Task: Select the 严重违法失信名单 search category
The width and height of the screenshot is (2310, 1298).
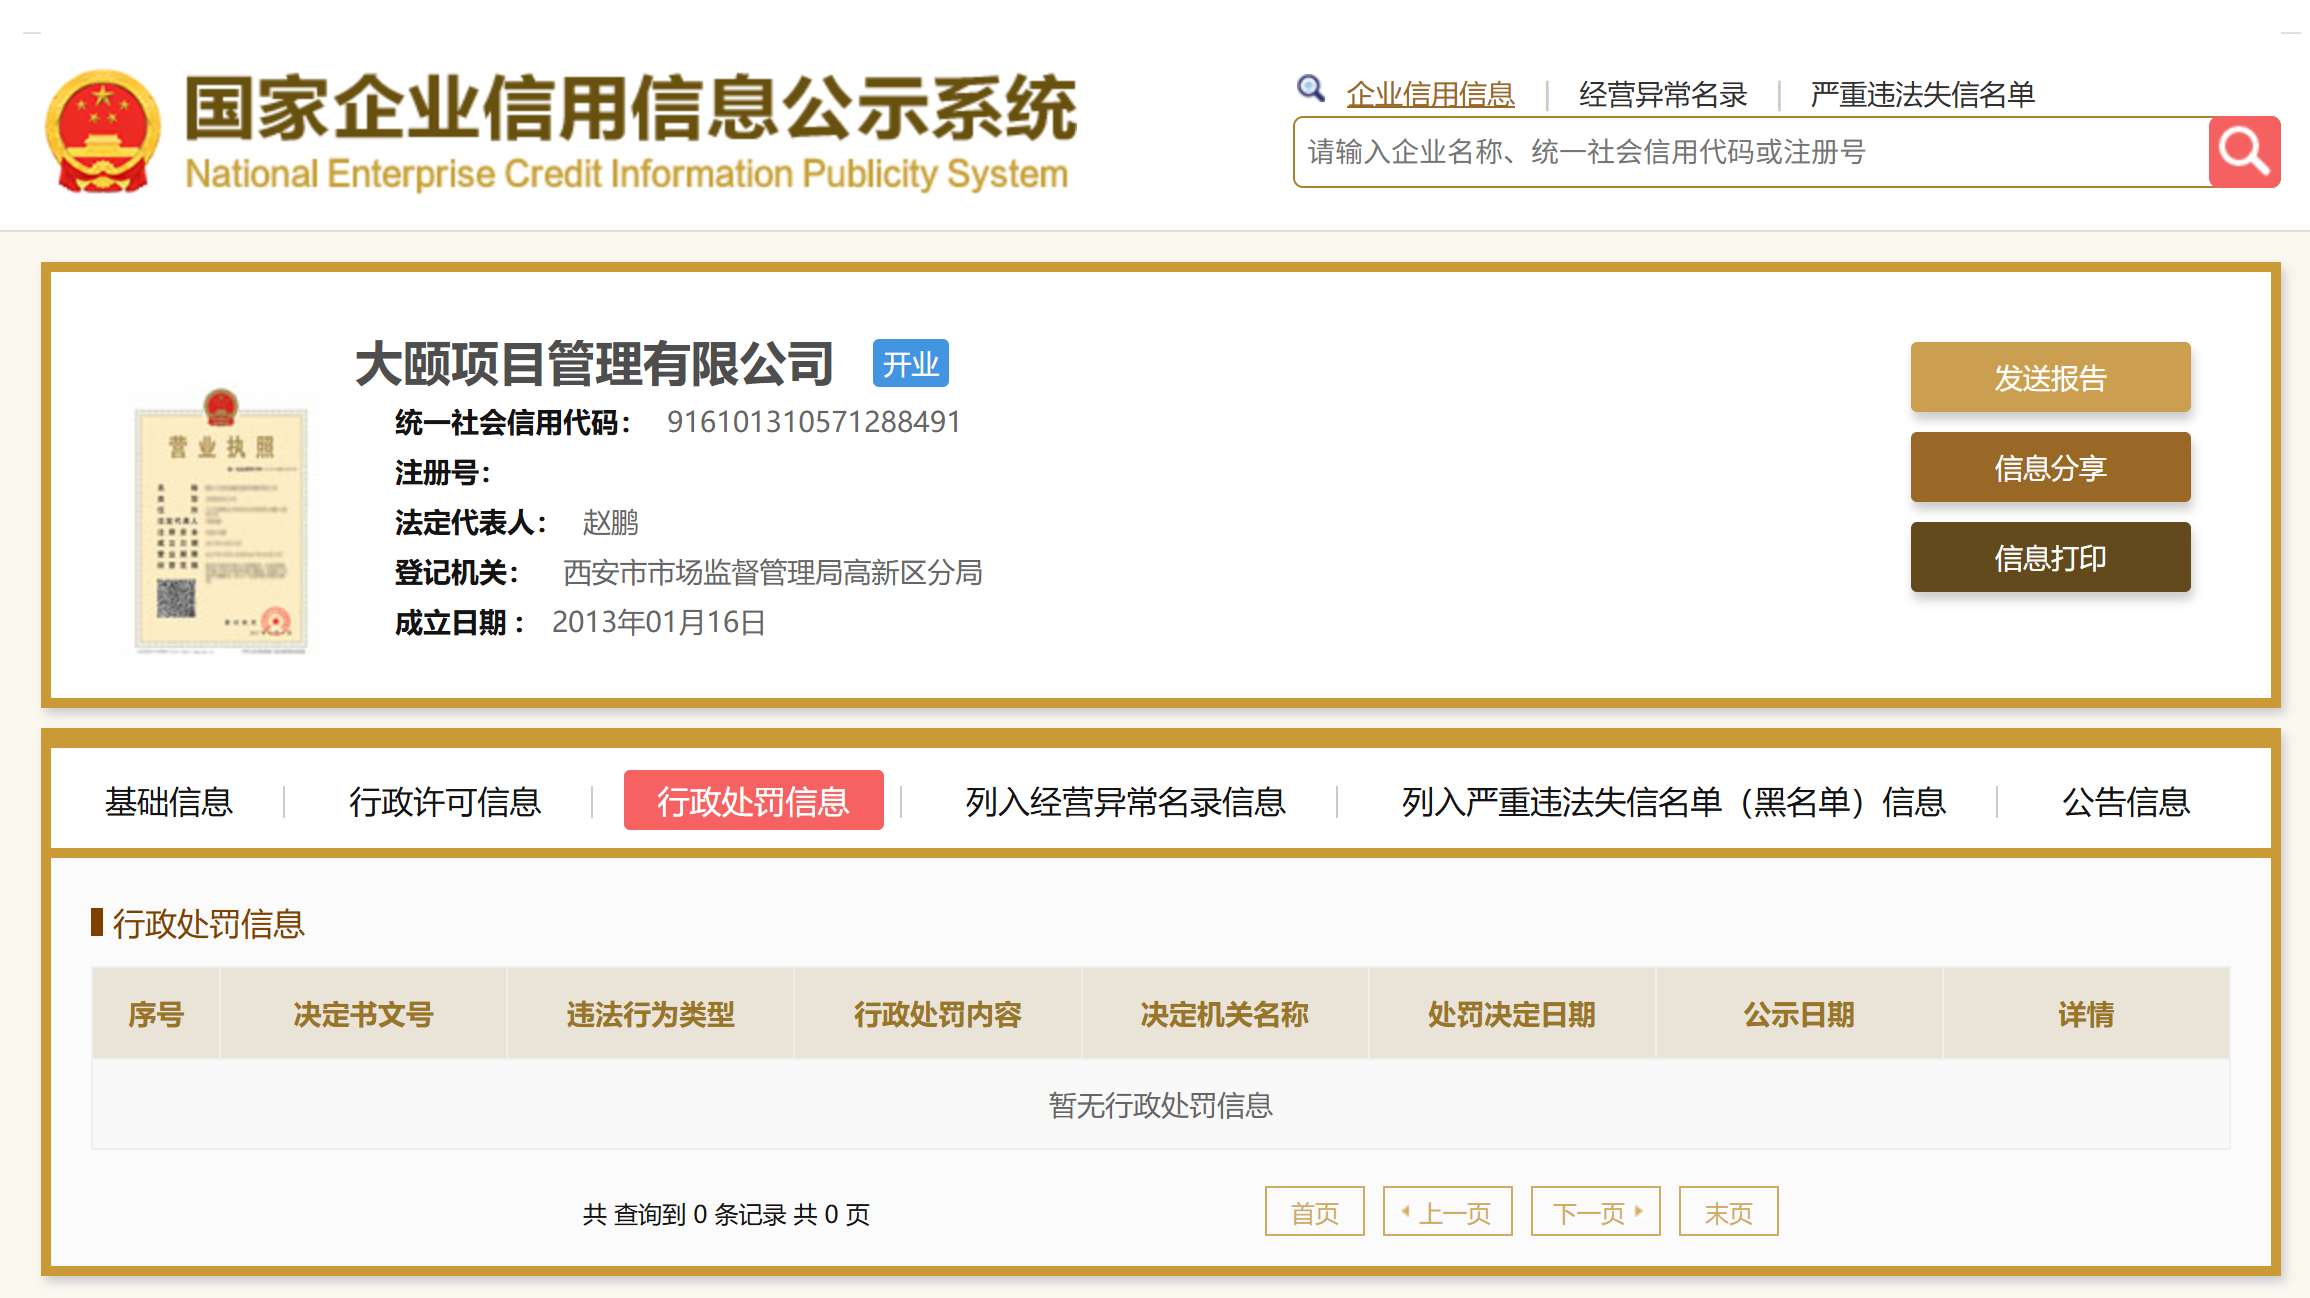Action: click(1922, 95)
